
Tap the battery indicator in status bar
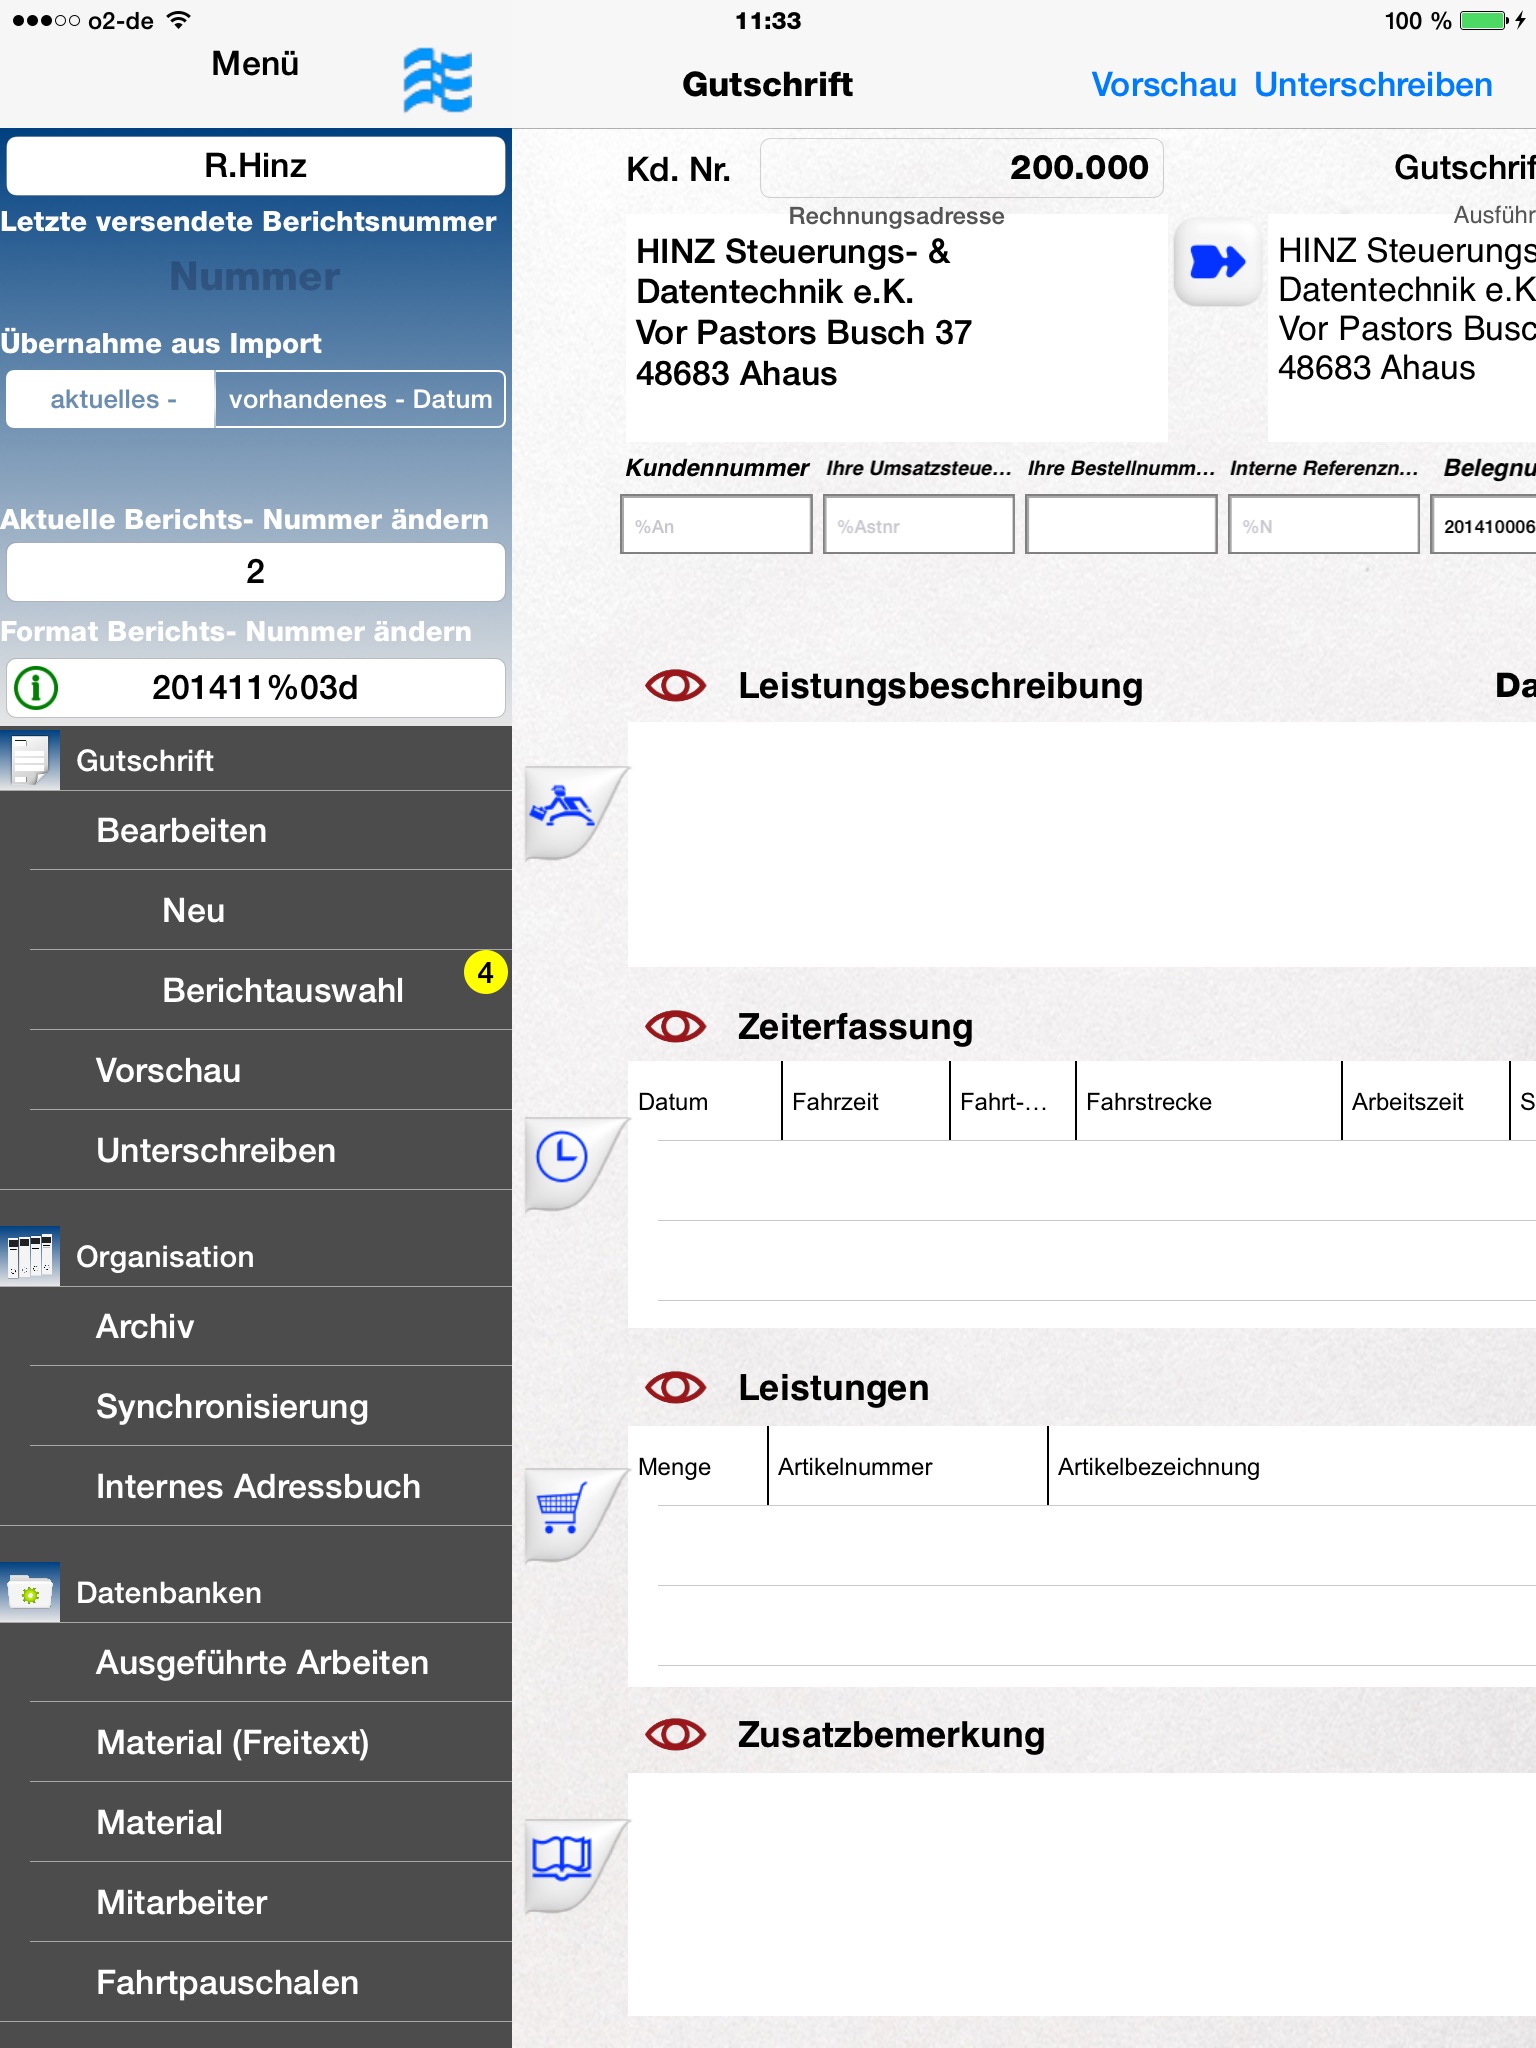pos(1485,20)
